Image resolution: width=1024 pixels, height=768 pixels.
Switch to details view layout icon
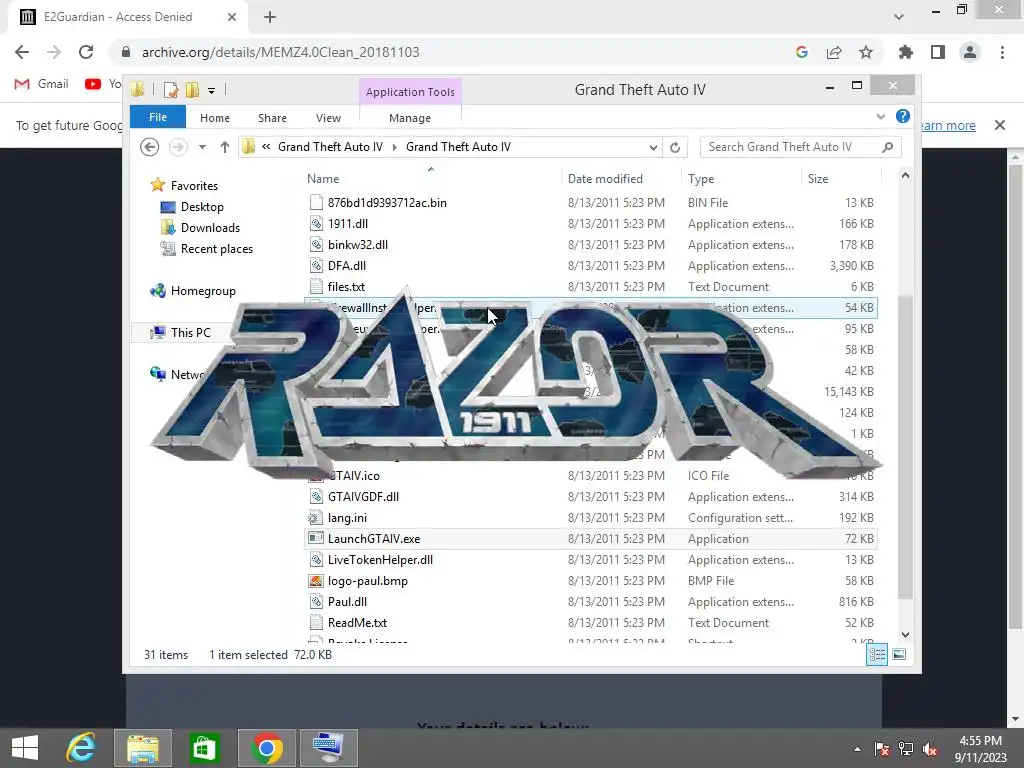(876, 654)
